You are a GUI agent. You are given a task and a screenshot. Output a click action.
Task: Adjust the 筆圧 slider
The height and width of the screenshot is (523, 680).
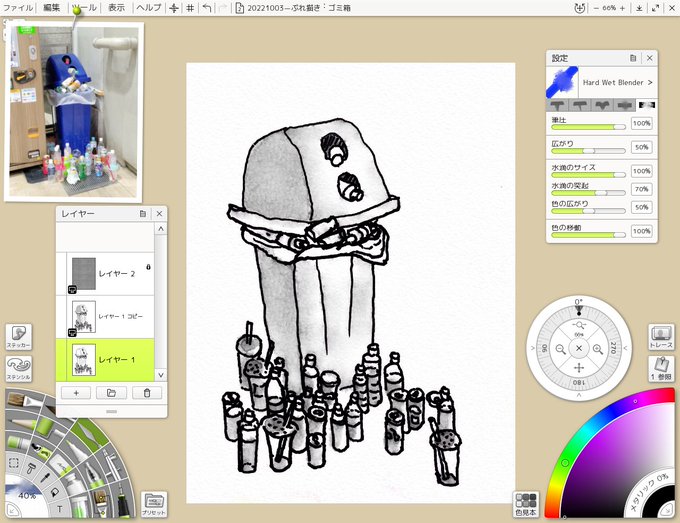[588, 127]
